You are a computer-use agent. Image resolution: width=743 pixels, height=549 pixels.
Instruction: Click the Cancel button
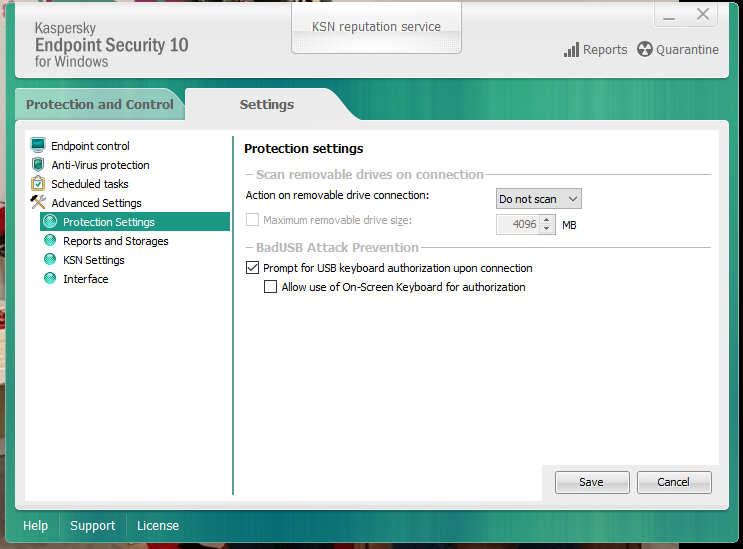tap(674, 482)
